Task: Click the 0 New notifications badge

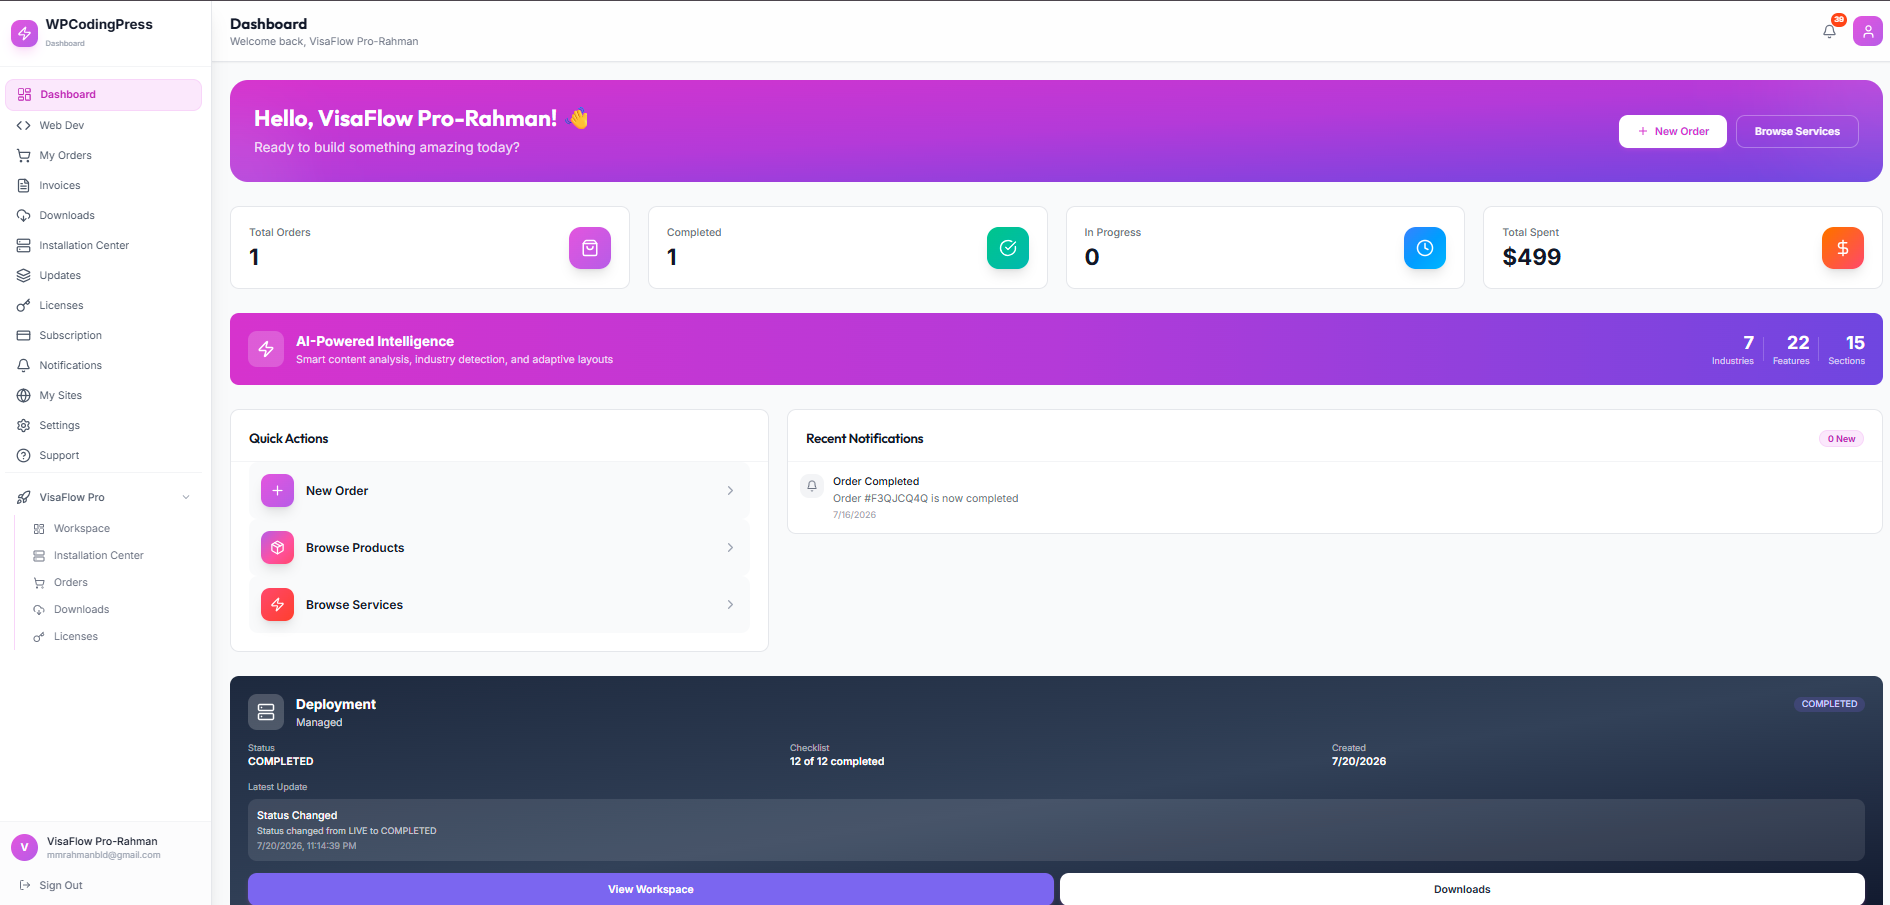Action: pos(1841,439)
